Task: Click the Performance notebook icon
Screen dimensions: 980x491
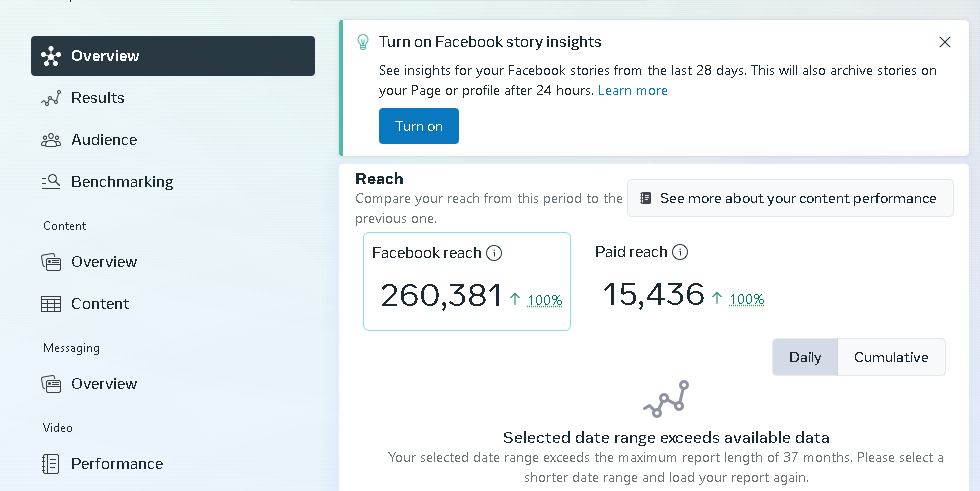Action: click(51, 464)
